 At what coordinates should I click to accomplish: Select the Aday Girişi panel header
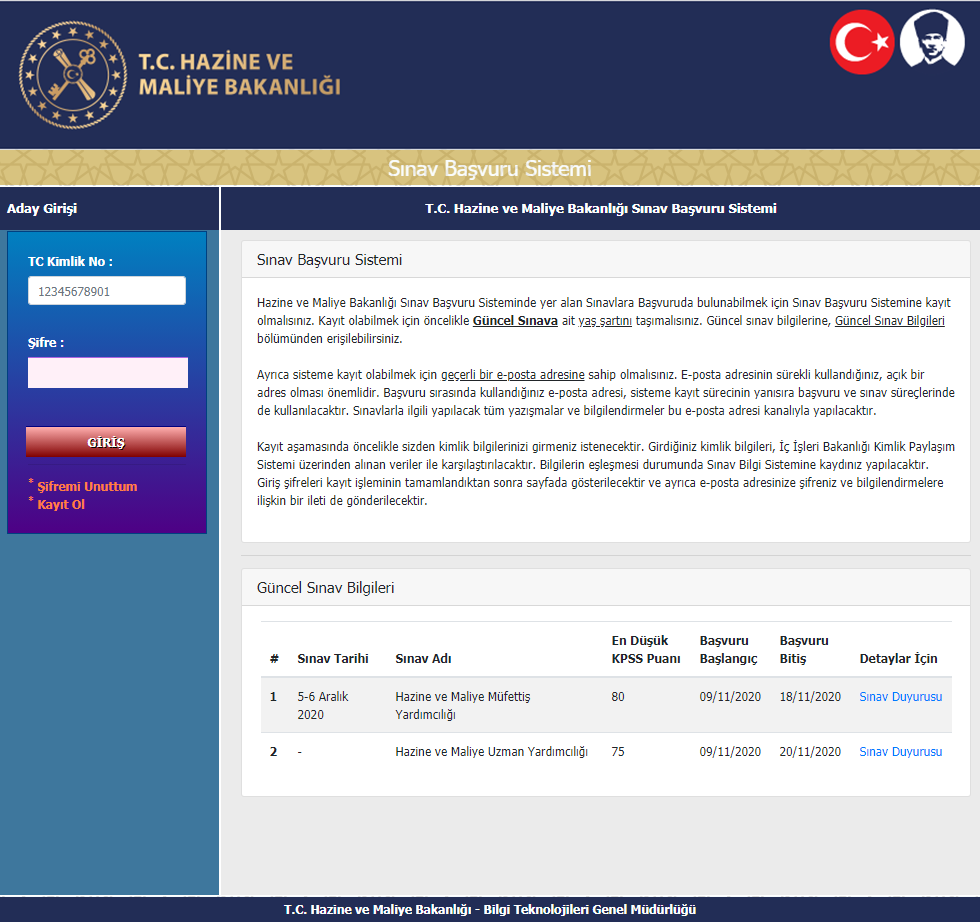(42, 209)
